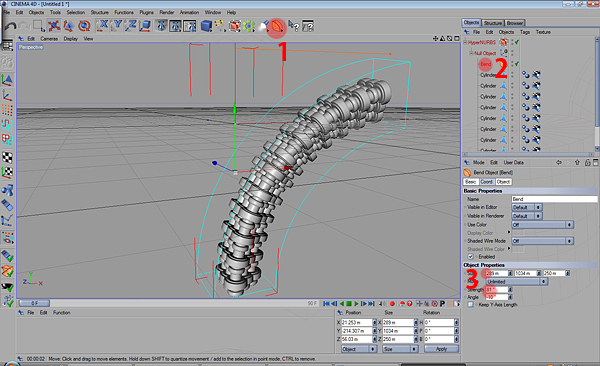Click the timeline frame slider handle

(x=34, y=303)
